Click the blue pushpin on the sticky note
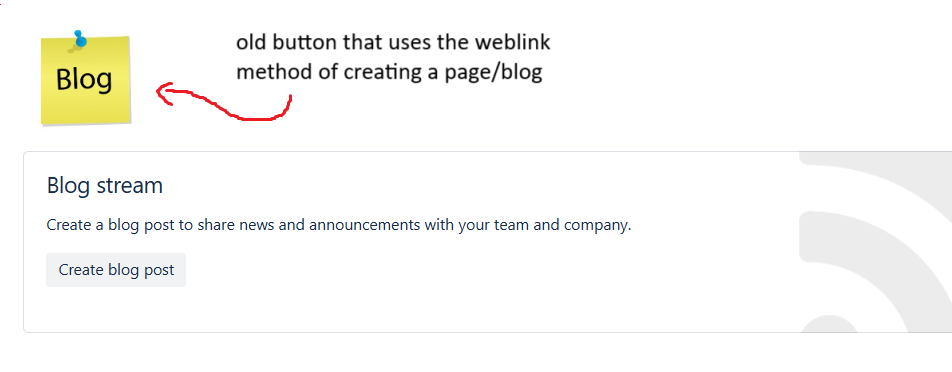Viewport: 952px width, 372px height. 79,39
